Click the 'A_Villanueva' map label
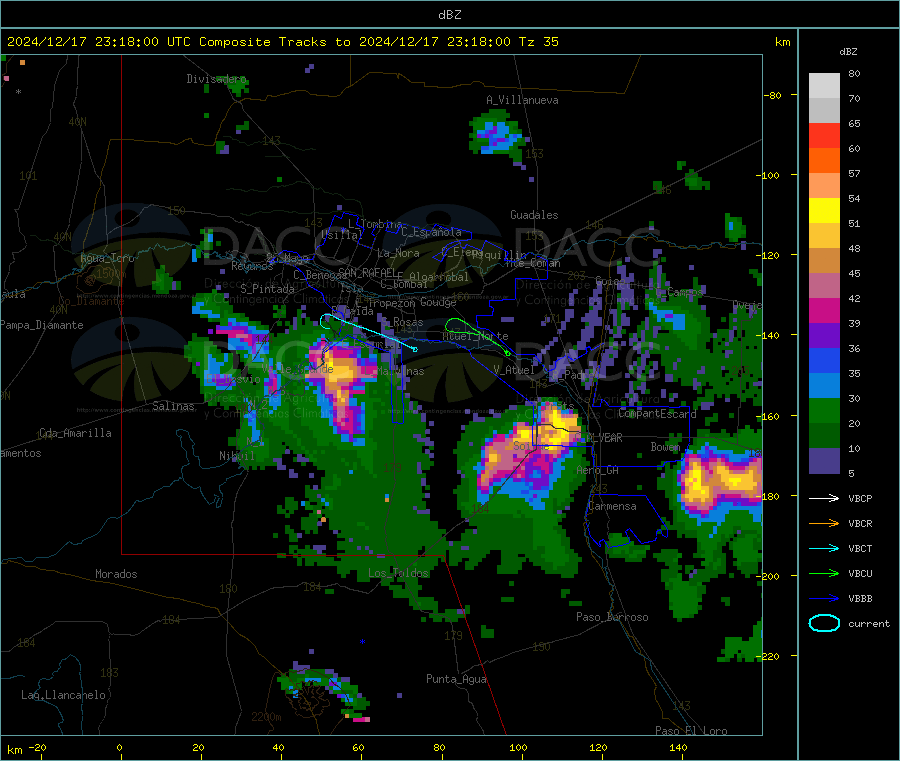The image size is (900, 761). pyautogui.click(x=522, y=100)
